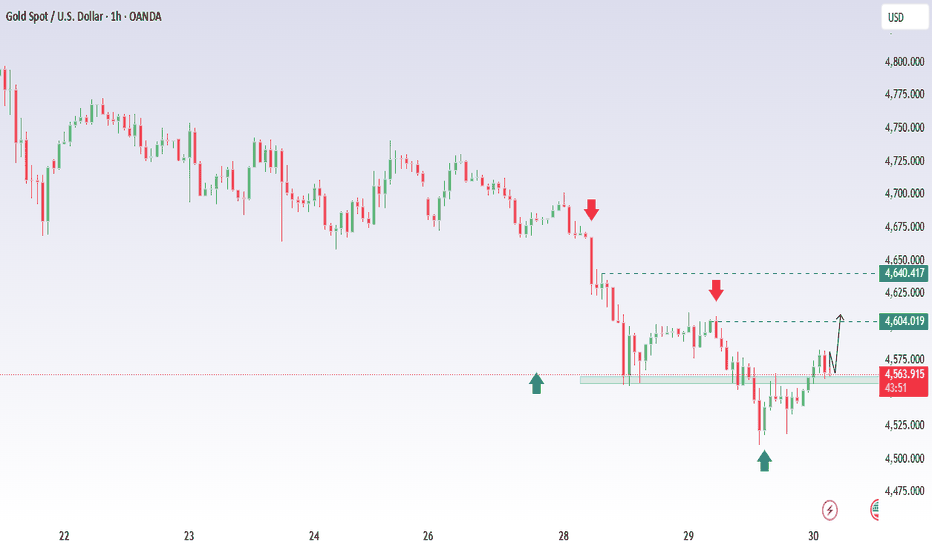Click the red down arrow above 4,604 level
This screenshot has width=932, height=550.
tap(716, 290)
